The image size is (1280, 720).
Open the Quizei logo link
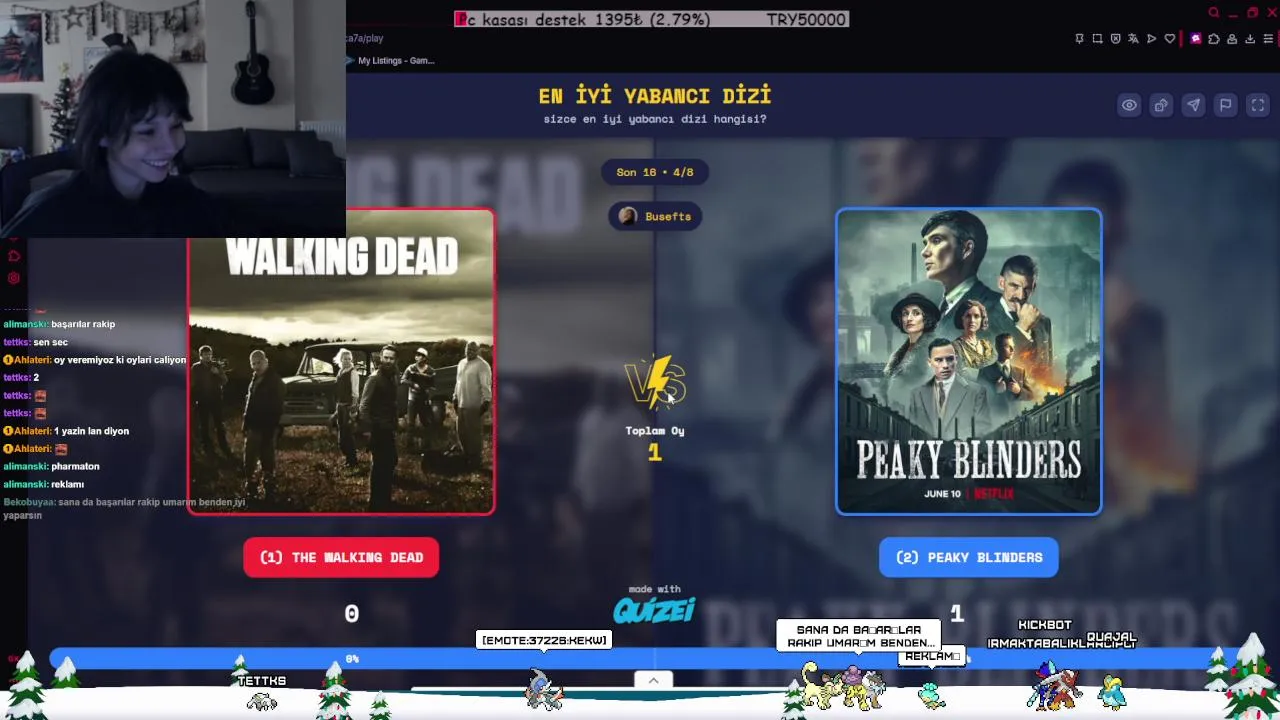tap(654, 610)
